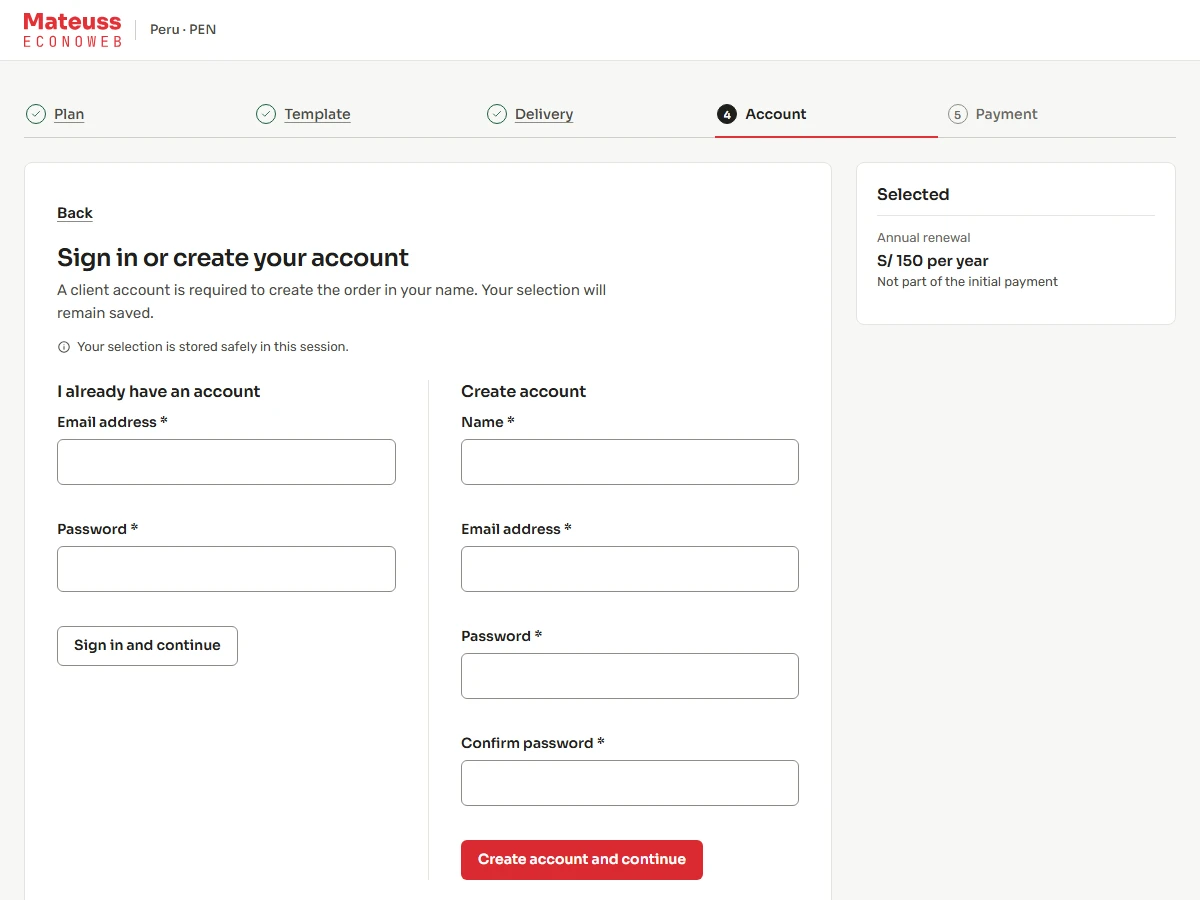Focus the Confirm password field
1200x900 pixels.
click(x=630, y=783)
